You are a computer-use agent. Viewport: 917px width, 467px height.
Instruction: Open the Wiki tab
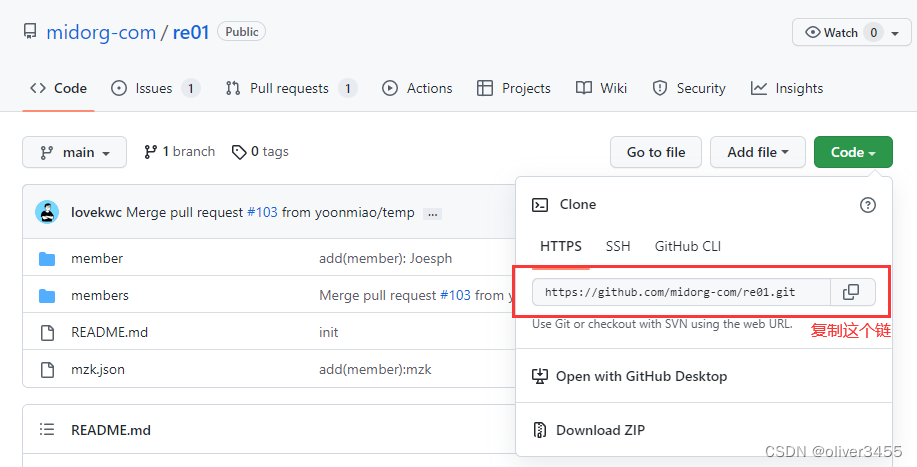pos(601,88)
